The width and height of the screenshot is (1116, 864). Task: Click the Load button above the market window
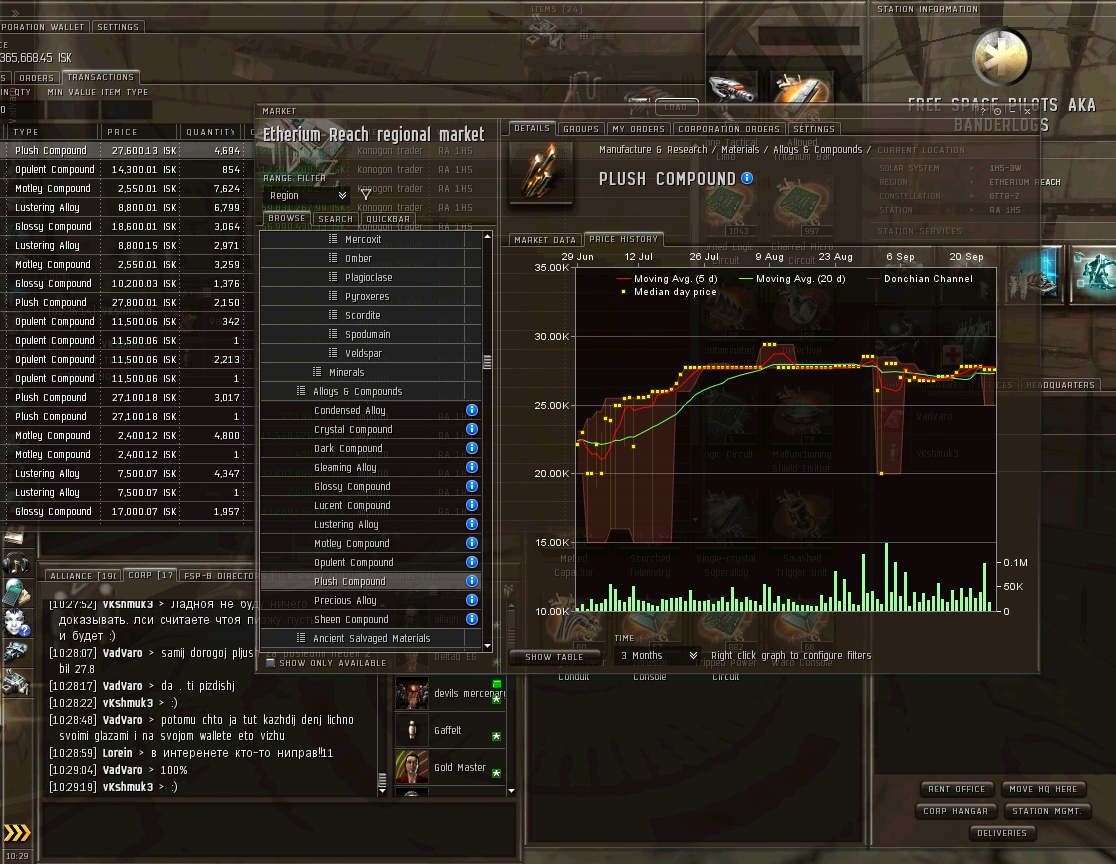click(x=675, y=107)
